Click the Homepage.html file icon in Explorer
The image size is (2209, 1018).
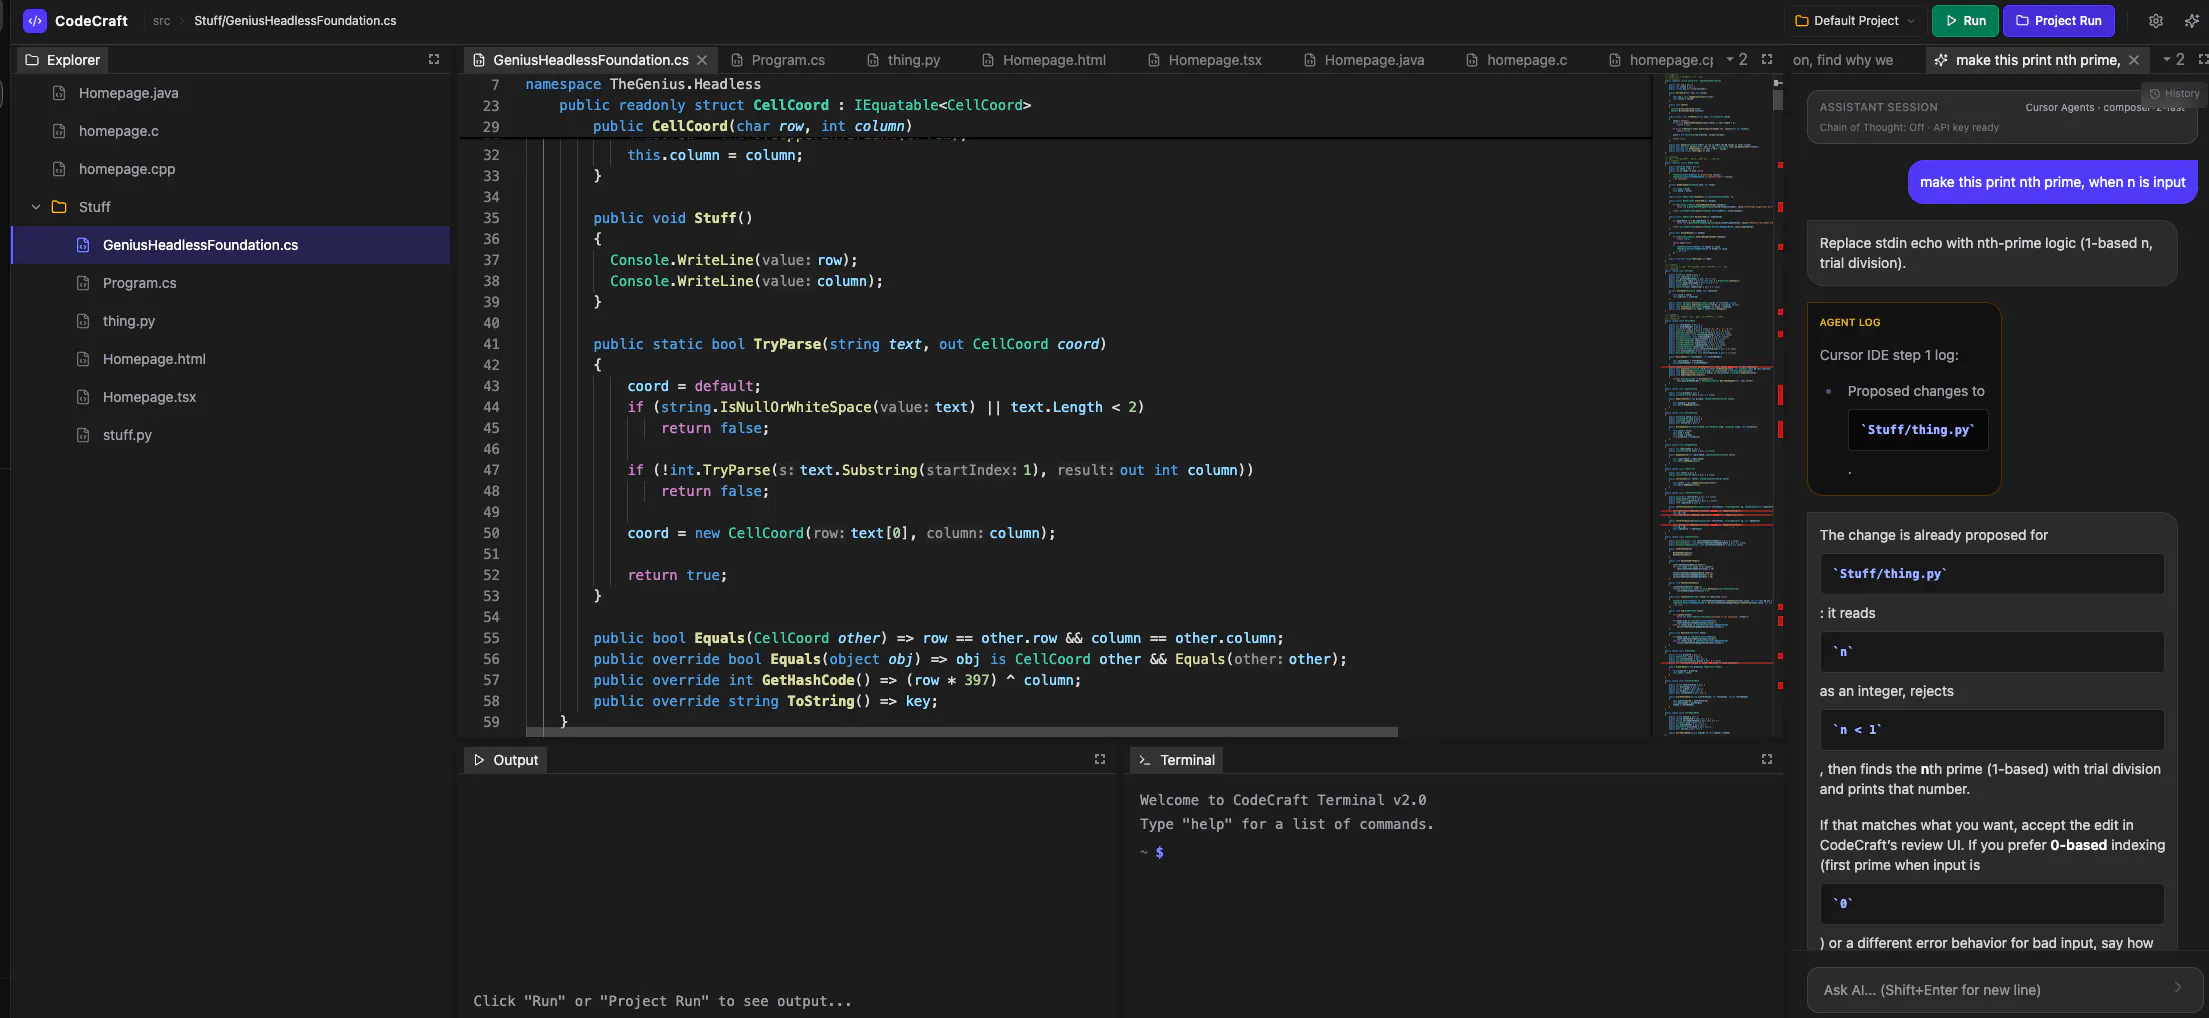point(83,359)
